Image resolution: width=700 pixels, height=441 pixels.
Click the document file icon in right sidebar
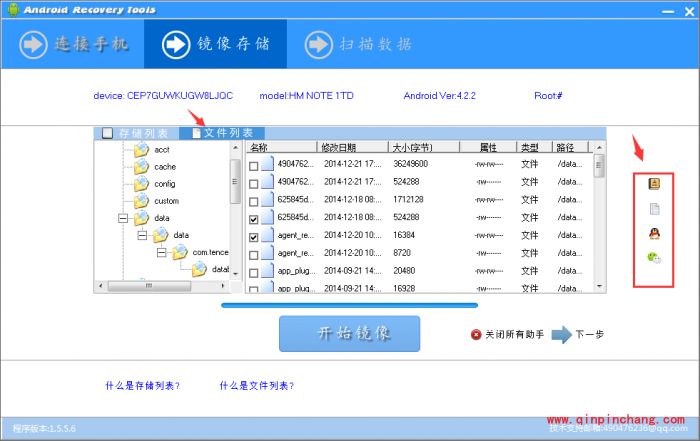click(x=655, y=209)
